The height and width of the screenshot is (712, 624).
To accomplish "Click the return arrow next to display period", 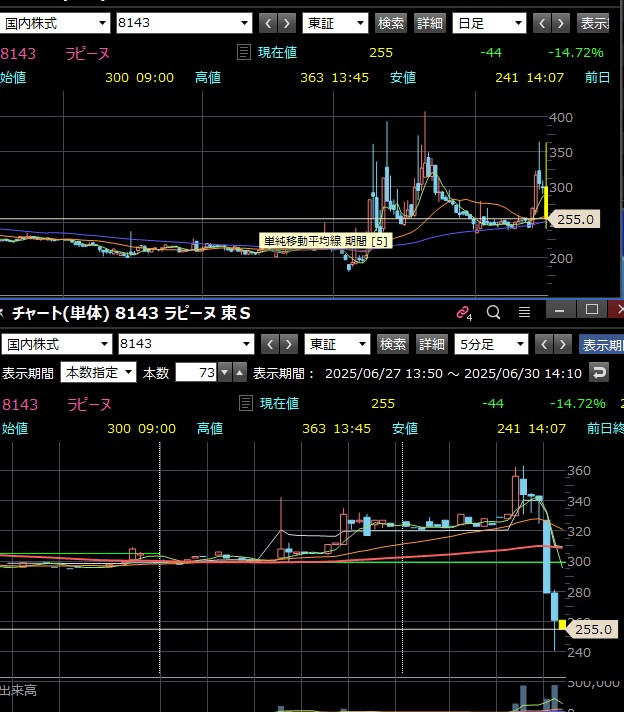I will [x=599, y=373].
